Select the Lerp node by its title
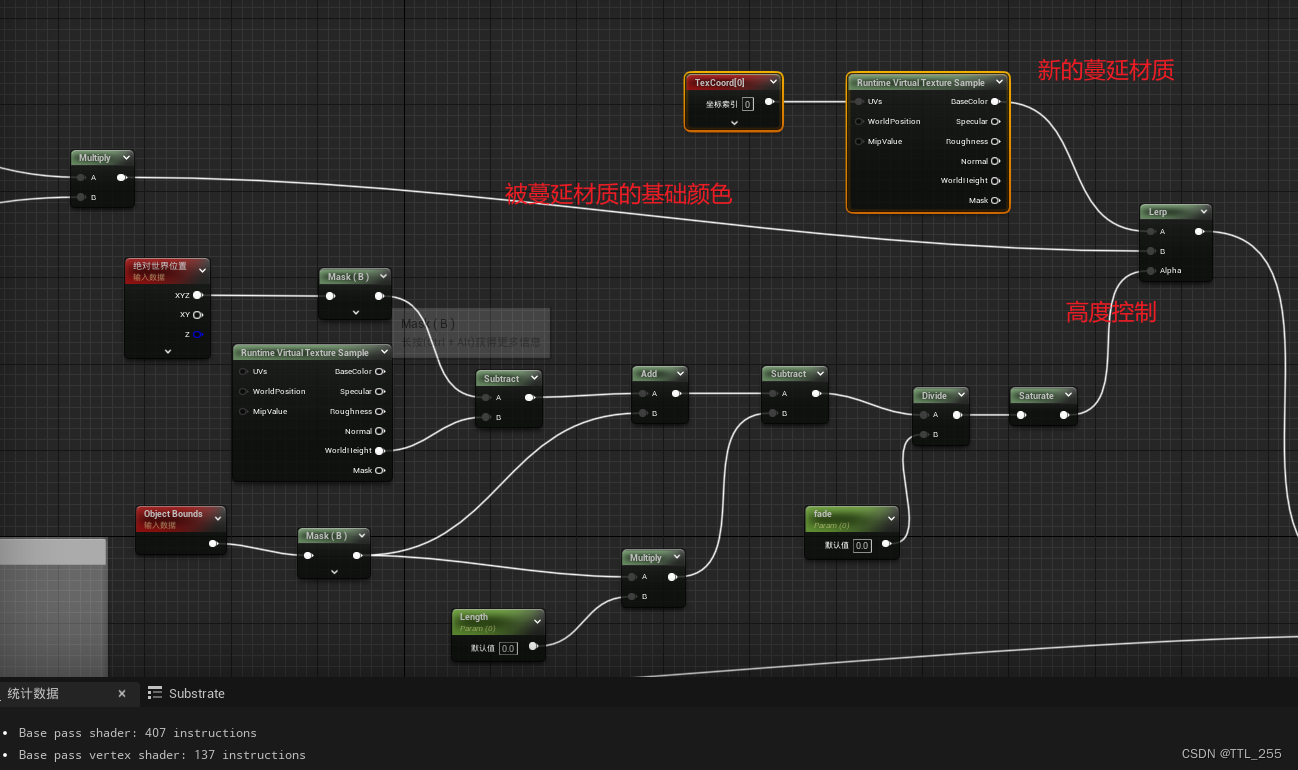Screen dimensions: 1298x770 click(1158, 212)
